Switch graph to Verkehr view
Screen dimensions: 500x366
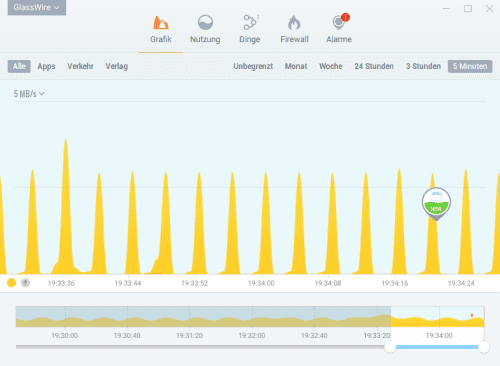(80, 66)
